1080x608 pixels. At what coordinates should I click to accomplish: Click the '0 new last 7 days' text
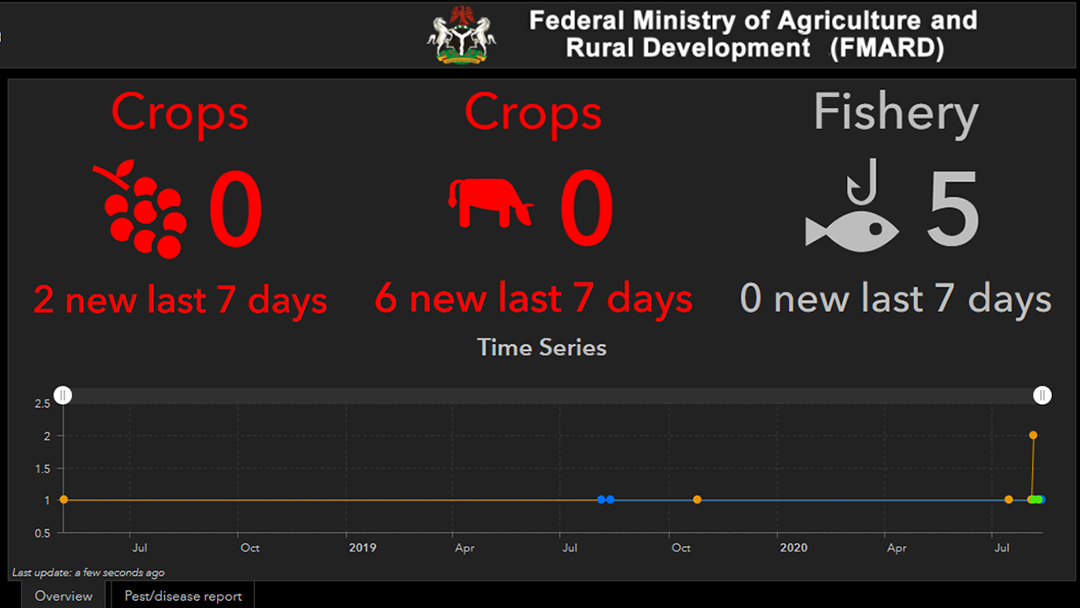click(895, 299)
